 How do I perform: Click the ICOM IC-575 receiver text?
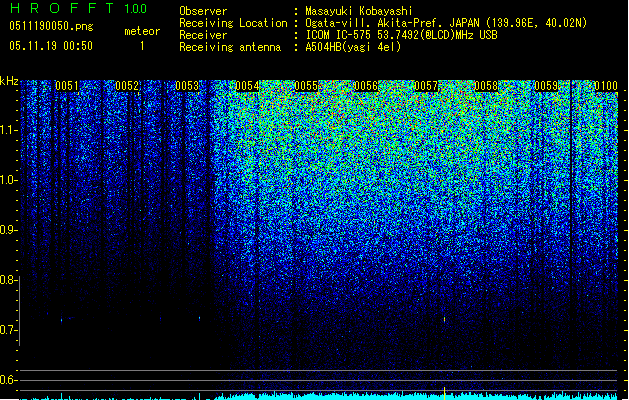click(x=401, y=35)
